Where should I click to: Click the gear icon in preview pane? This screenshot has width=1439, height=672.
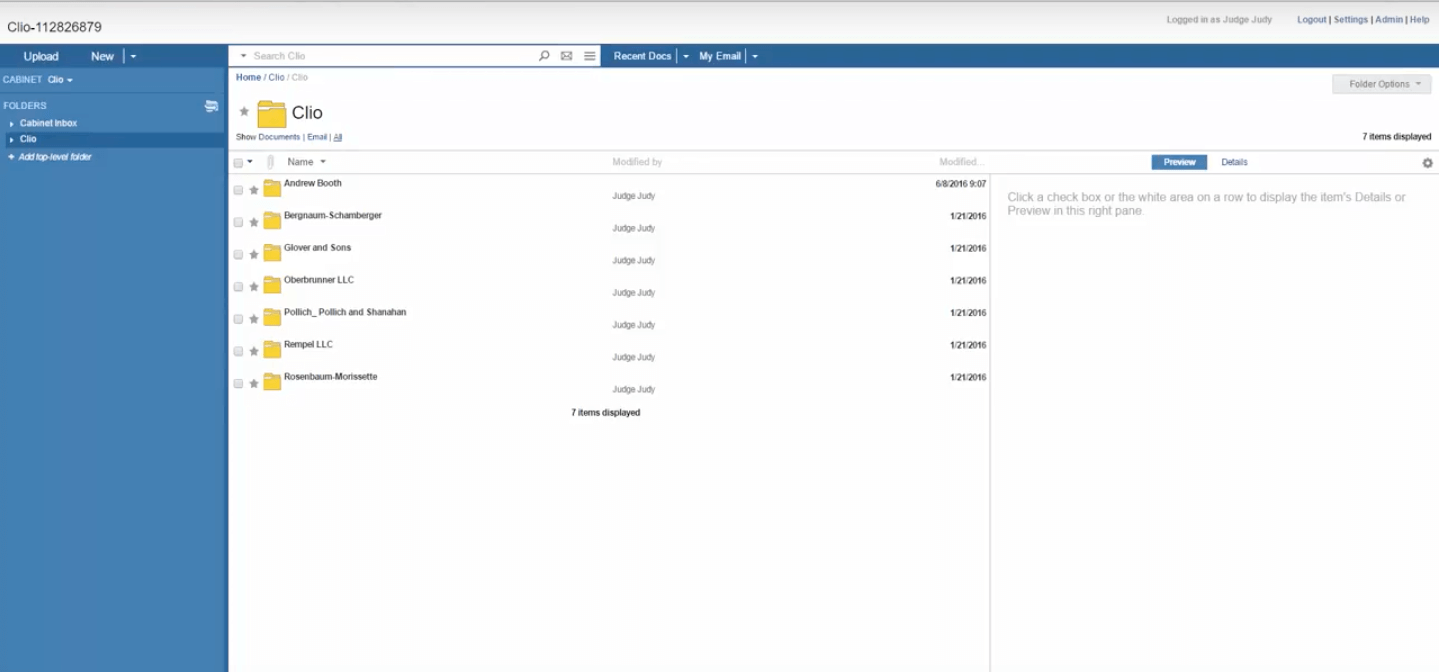click(x=1427, y=163)
